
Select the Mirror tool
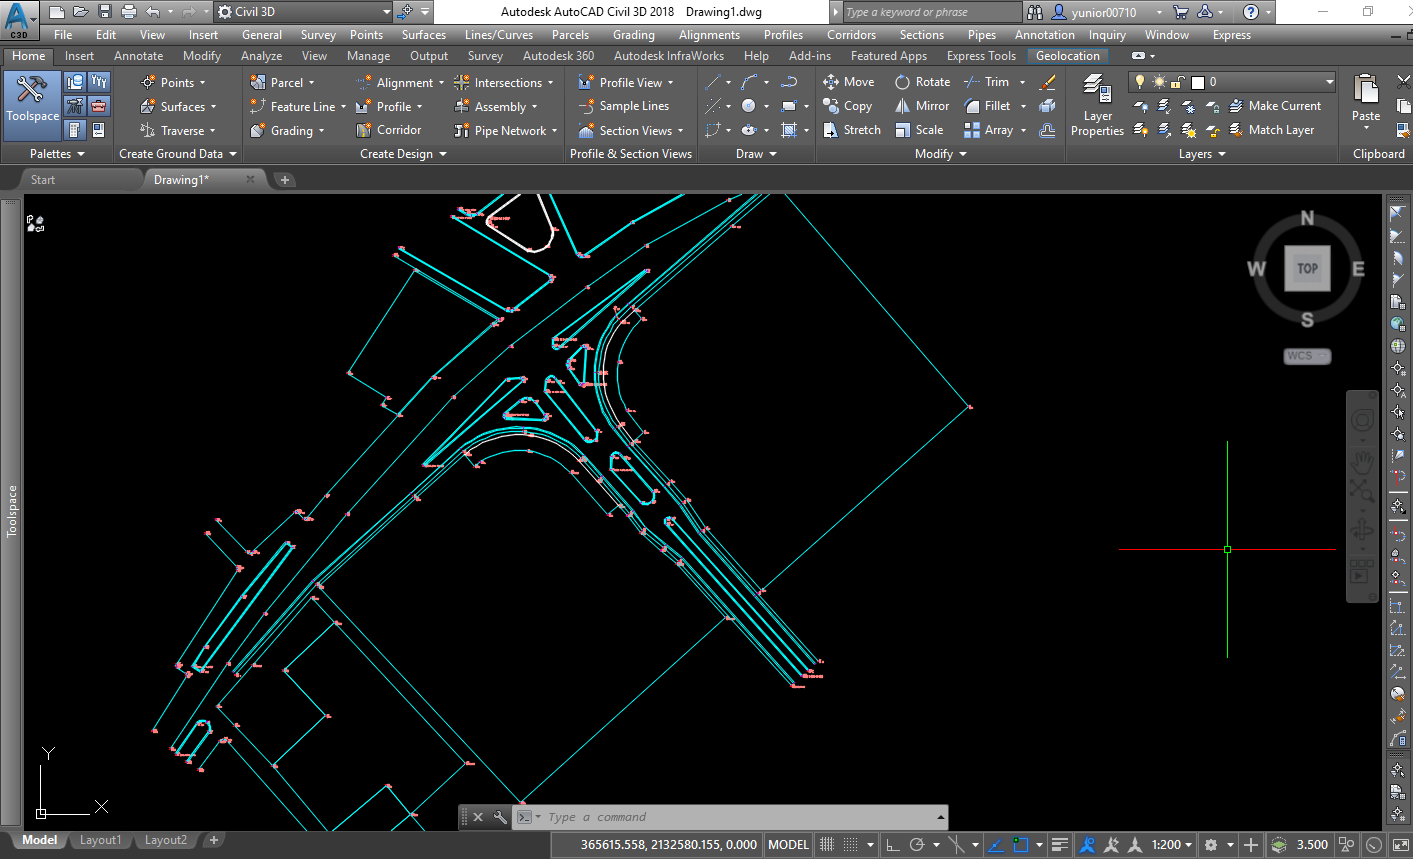pyautogui.click(x=922, y=105)
